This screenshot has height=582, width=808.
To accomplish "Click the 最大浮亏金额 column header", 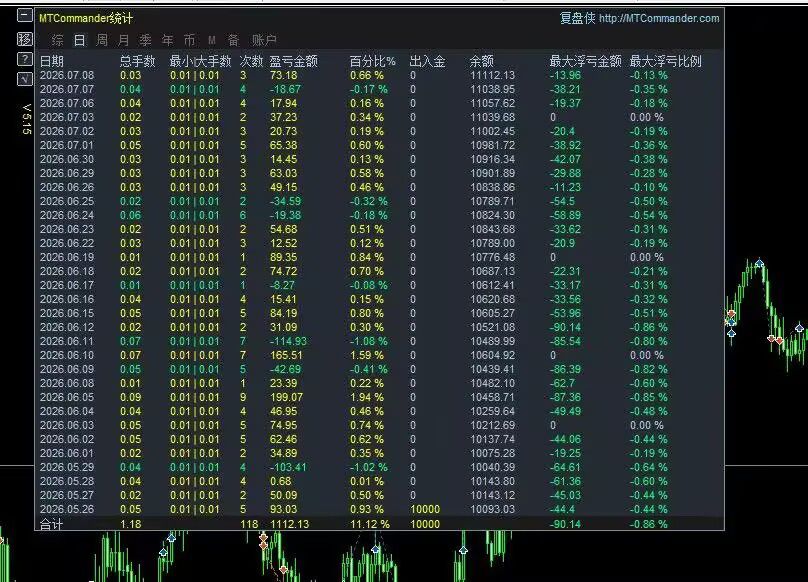I will click(x=585, y=61).
